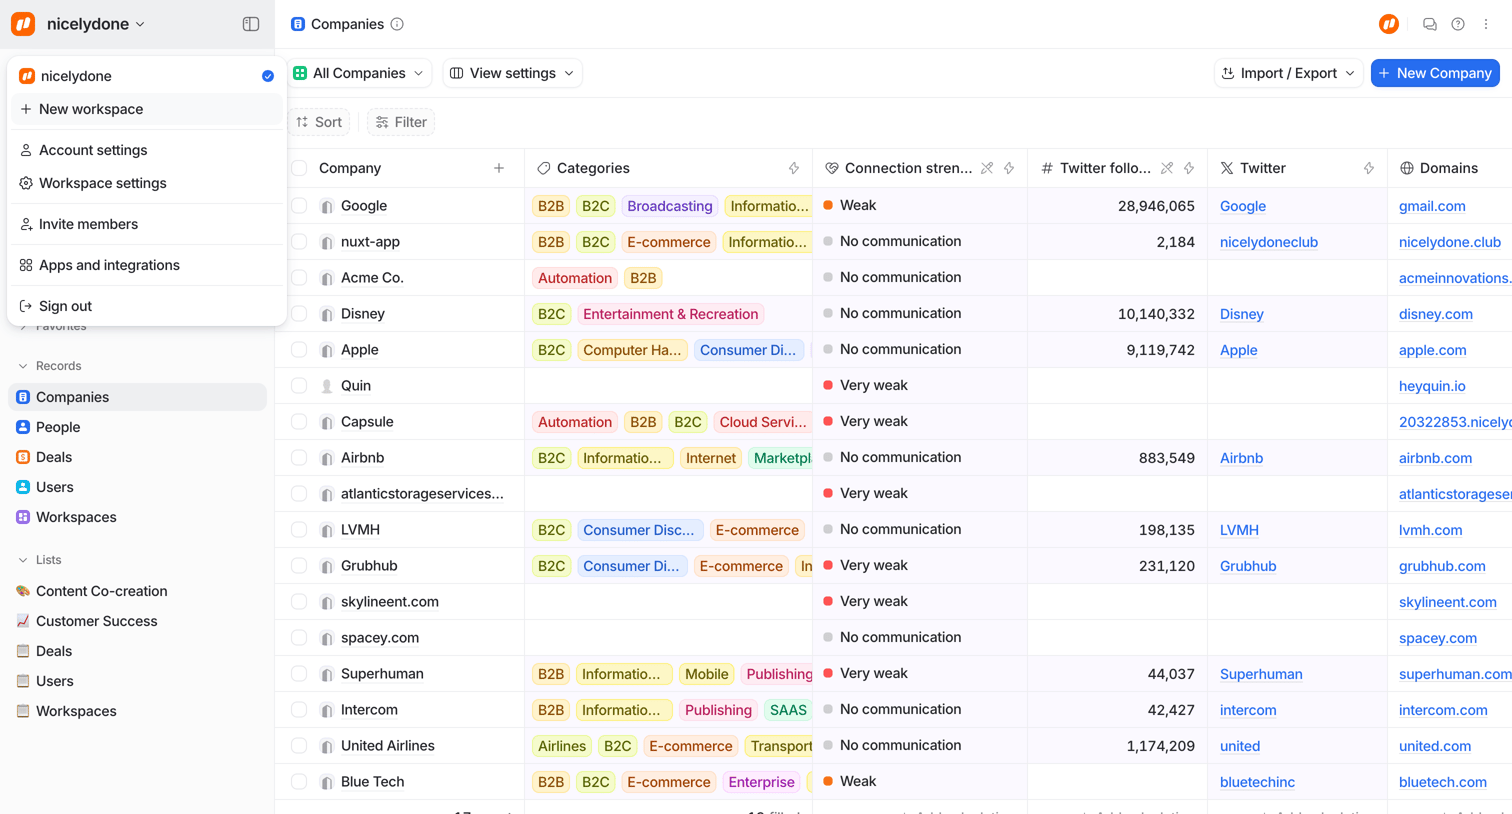Click the purple Broadcasting category tag
Screen dimensions: 1512x814
[x=670, y=206]
